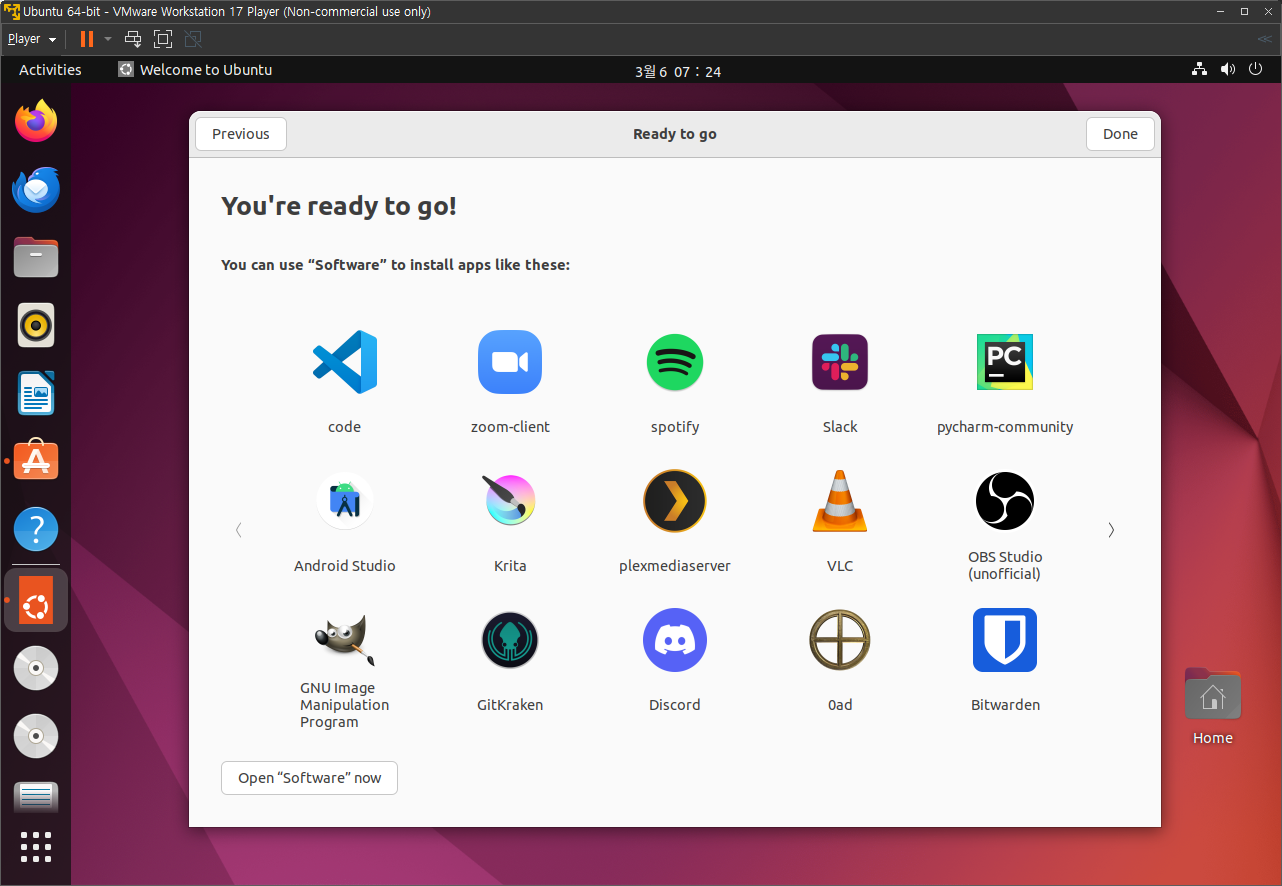The height and width of the screenshot is (886, 1282).
Task: Open the Welcome to Ubuntu app menu
Action: pyautogui.click(x=195, y=70)
